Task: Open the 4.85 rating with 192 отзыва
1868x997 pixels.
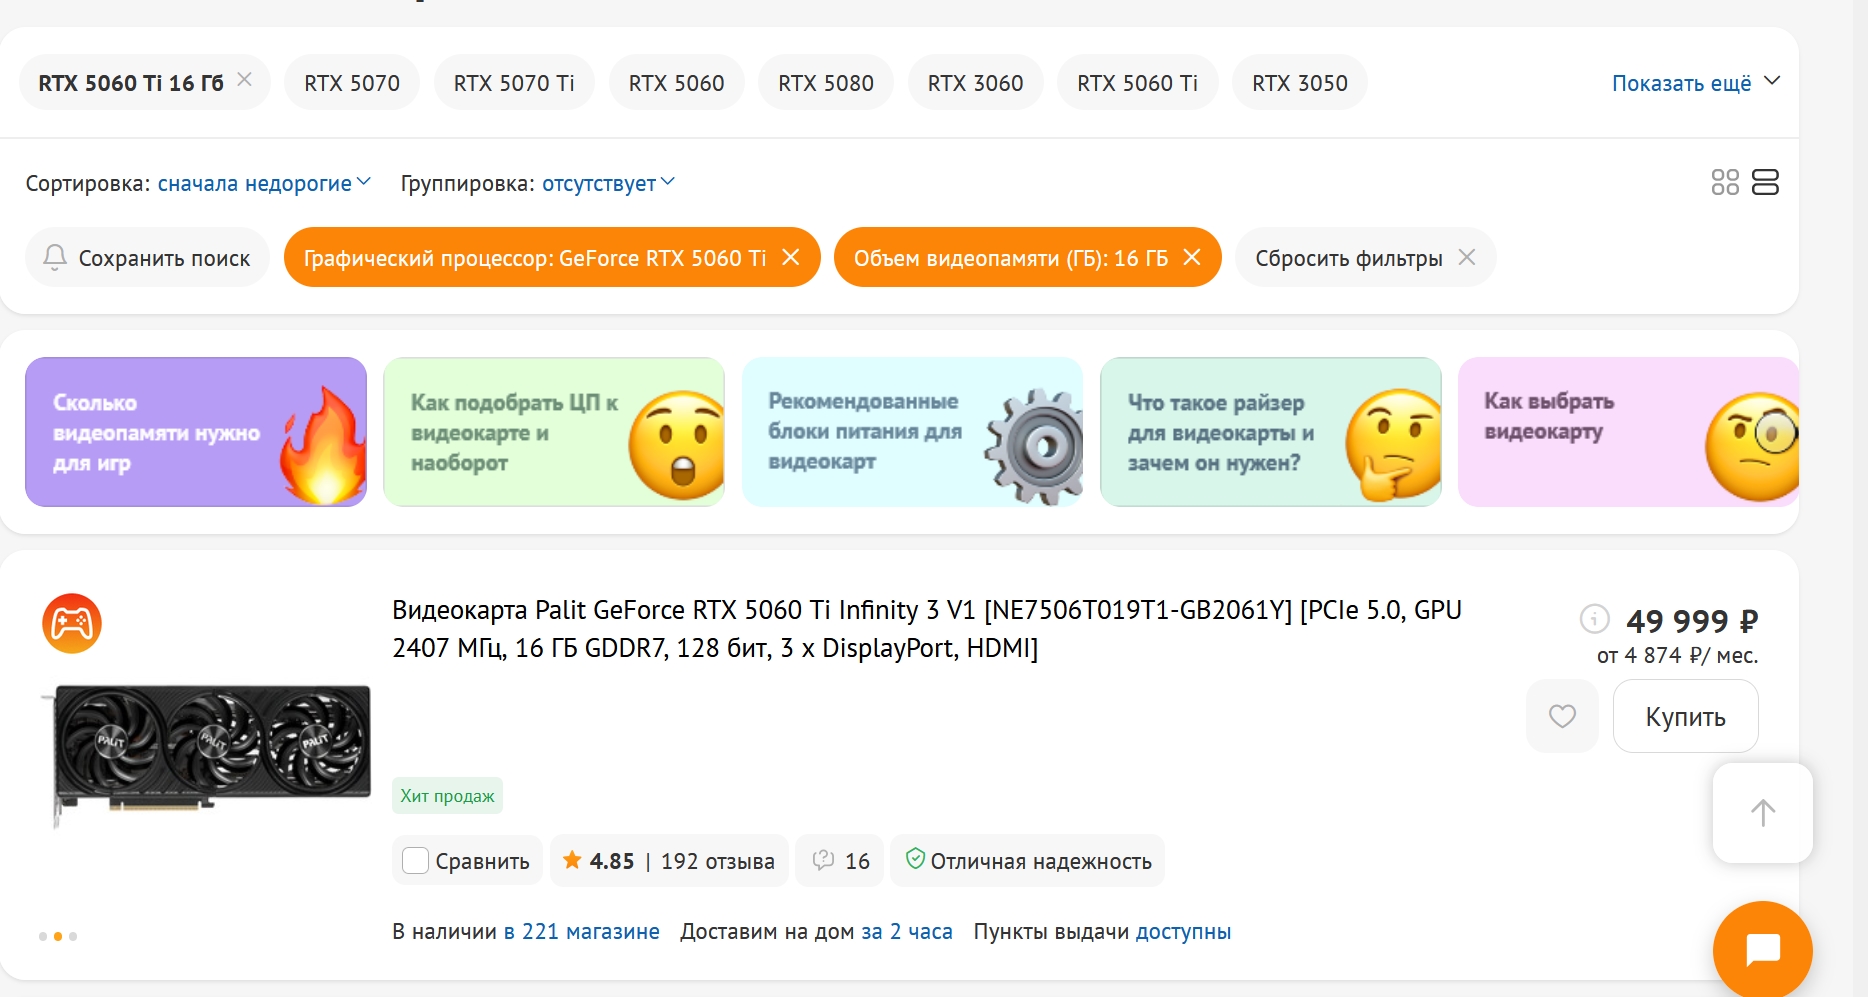Action: tap(669, 861)
